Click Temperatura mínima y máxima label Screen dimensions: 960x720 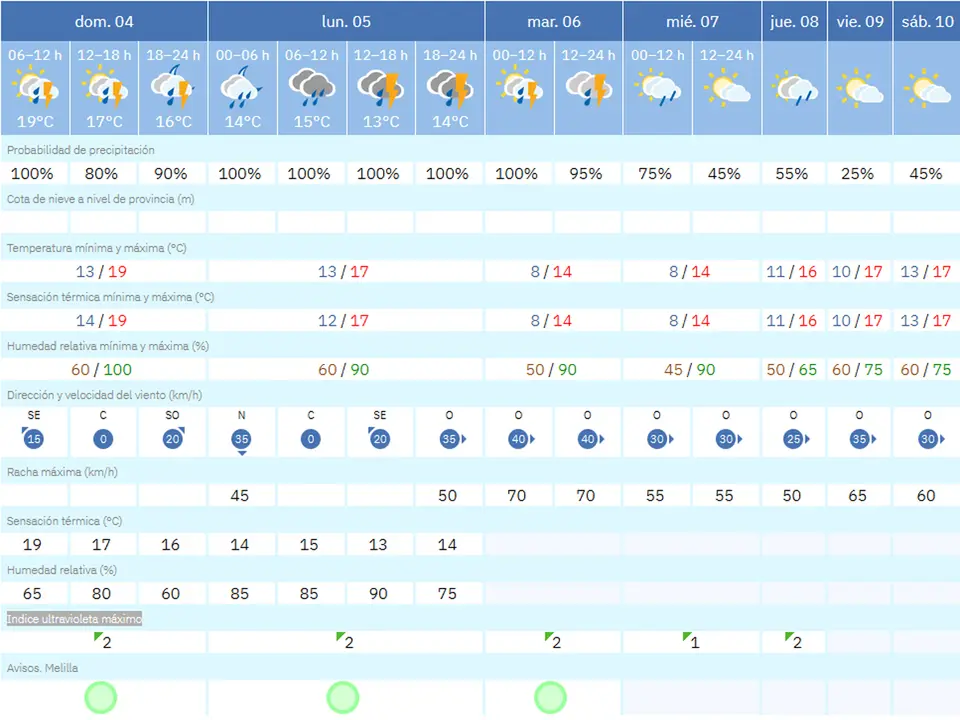[97, 248]
